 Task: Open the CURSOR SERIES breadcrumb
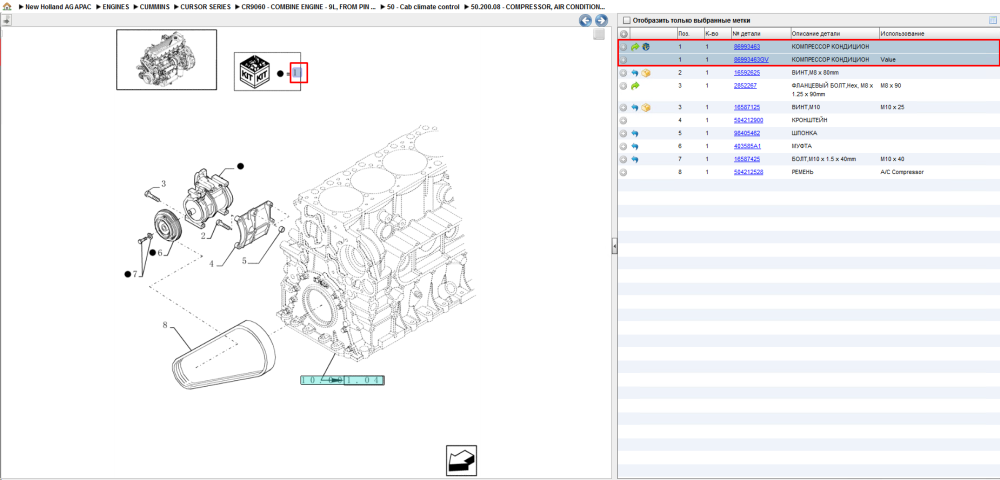tap(205, 6)
